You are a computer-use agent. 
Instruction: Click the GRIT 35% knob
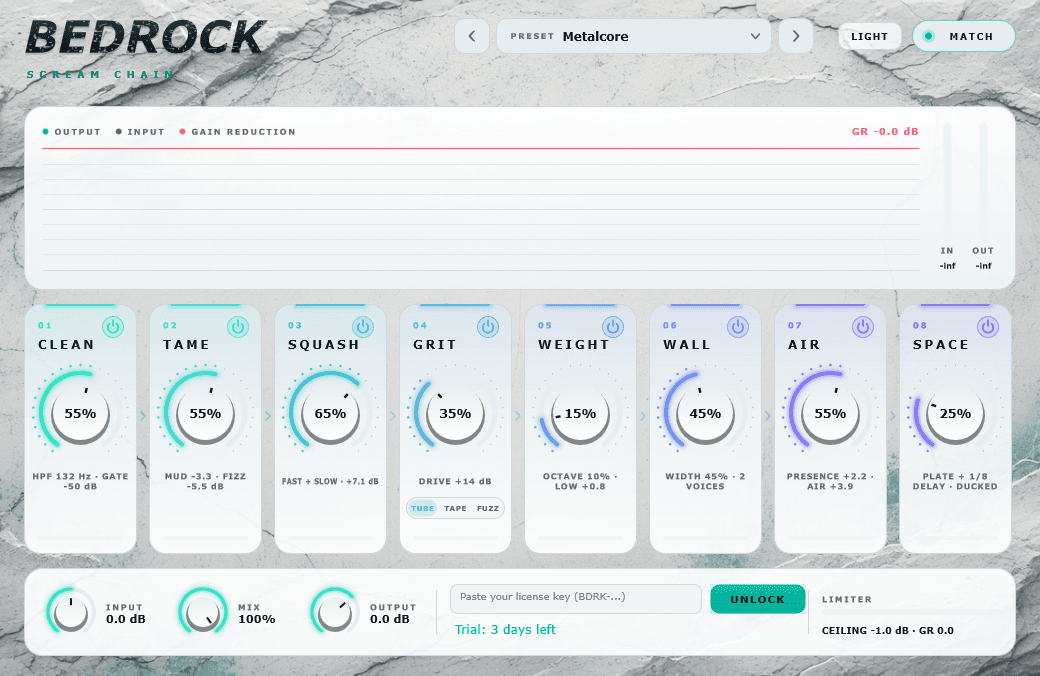pyautogui.click(x=455, y=414)
